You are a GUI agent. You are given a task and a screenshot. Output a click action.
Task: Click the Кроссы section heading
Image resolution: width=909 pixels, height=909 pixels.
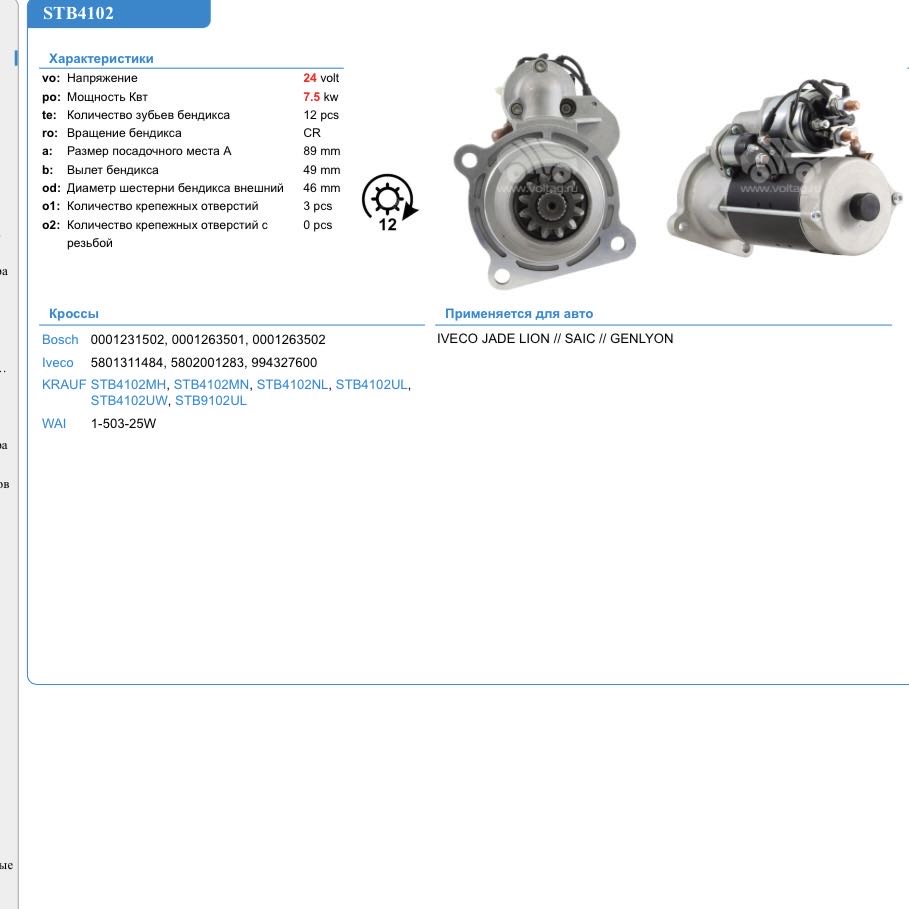click(74, 314)
